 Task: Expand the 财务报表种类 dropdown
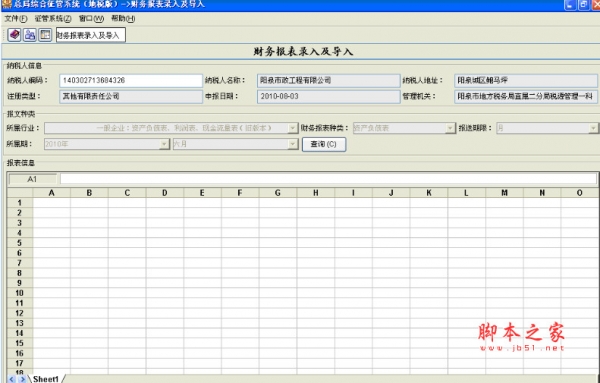[x=450, y=128]
